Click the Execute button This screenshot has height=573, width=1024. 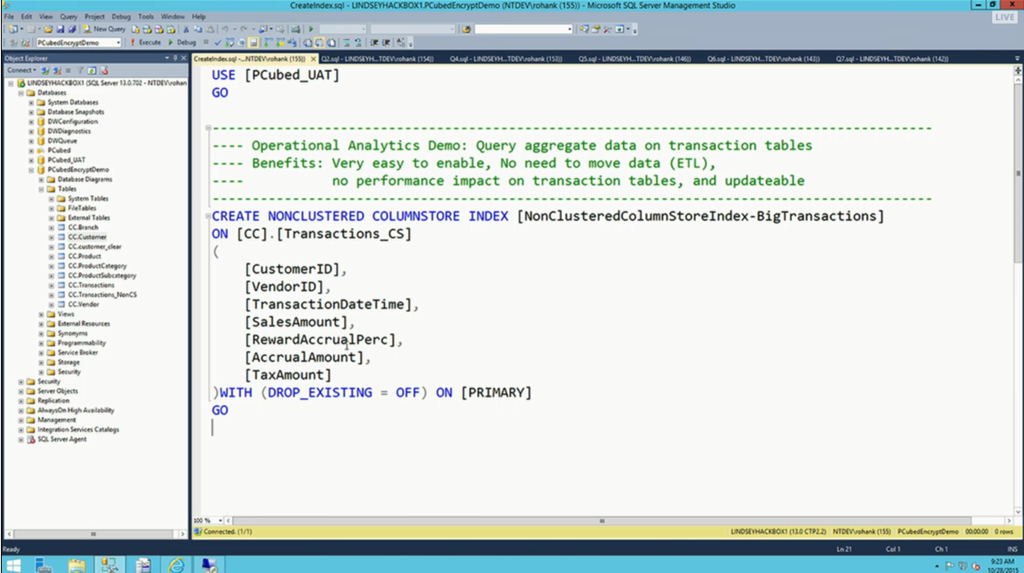click(x=145, y=42)
